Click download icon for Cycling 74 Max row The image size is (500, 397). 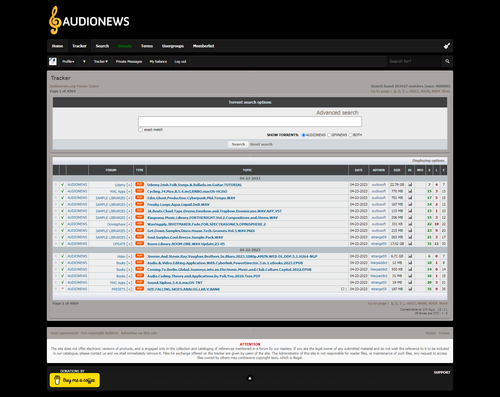coord(410,191)
